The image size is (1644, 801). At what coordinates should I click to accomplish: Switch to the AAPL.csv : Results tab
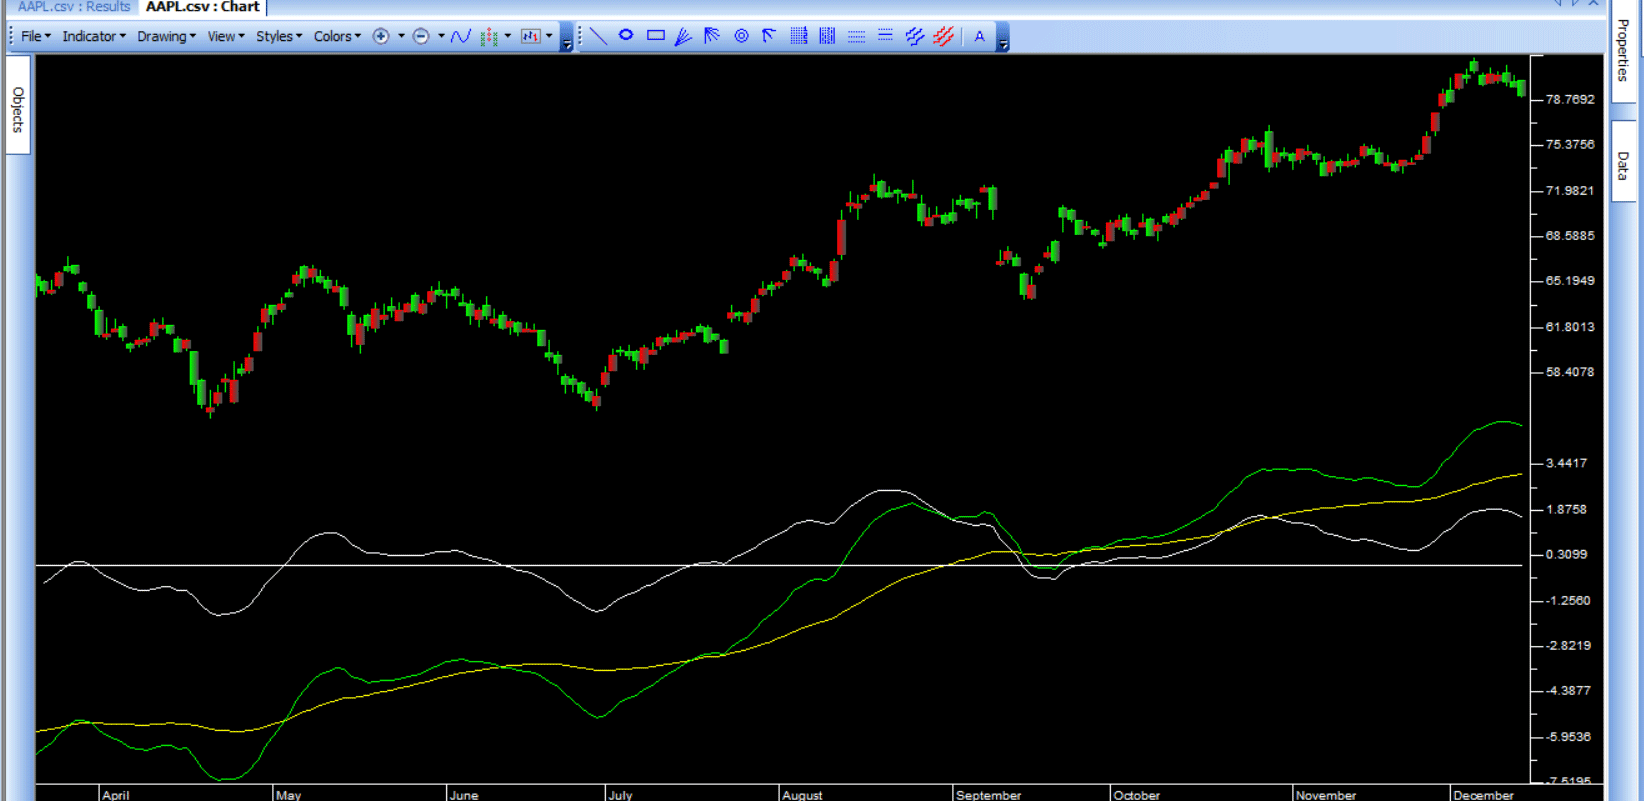point(74,7)
